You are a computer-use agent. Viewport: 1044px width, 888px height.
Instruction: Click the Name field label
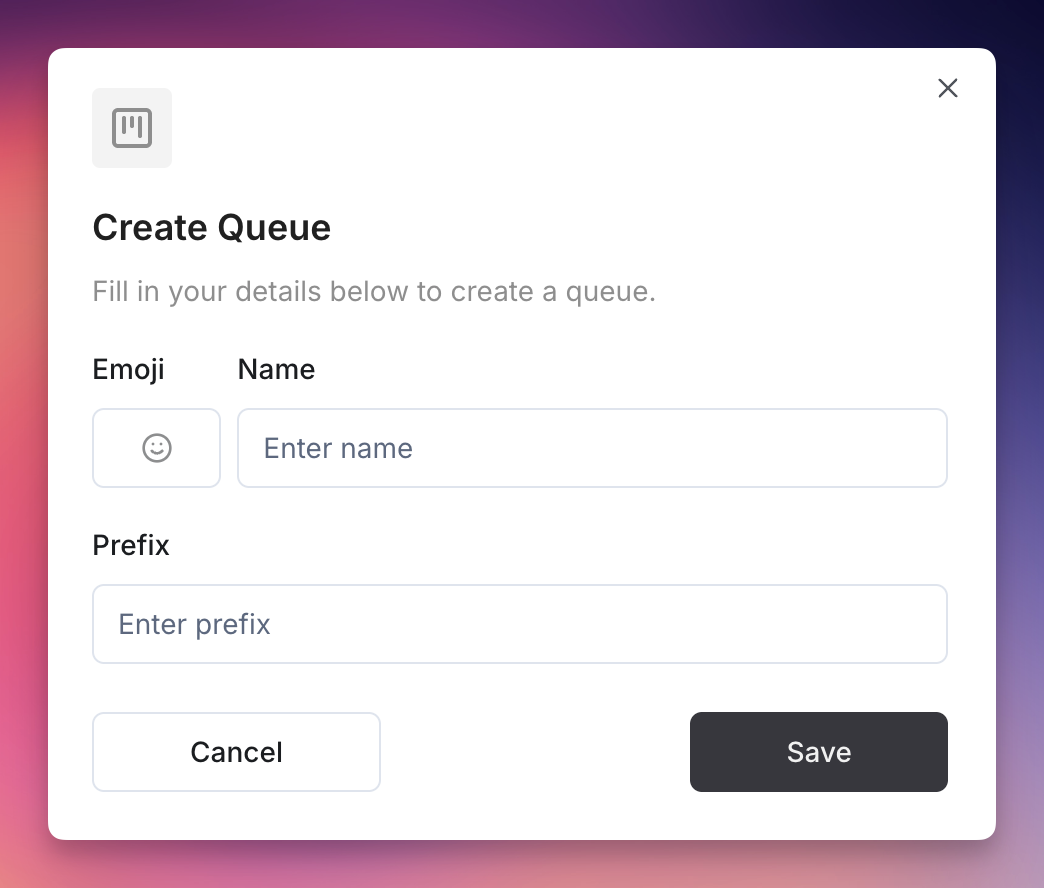(x=276, y=369)
